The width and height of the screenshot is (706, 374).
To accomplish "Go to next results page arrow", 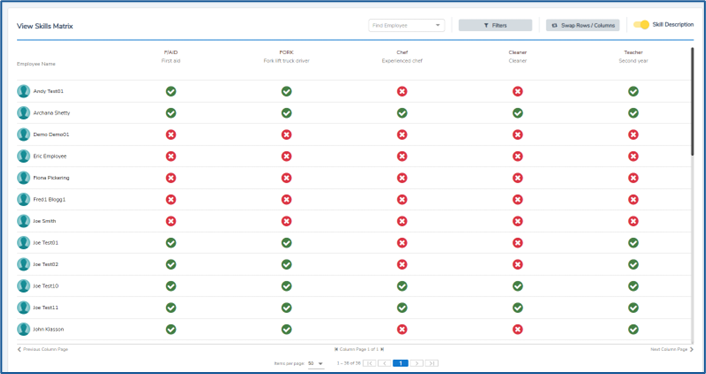I will (x=417, y=363).
